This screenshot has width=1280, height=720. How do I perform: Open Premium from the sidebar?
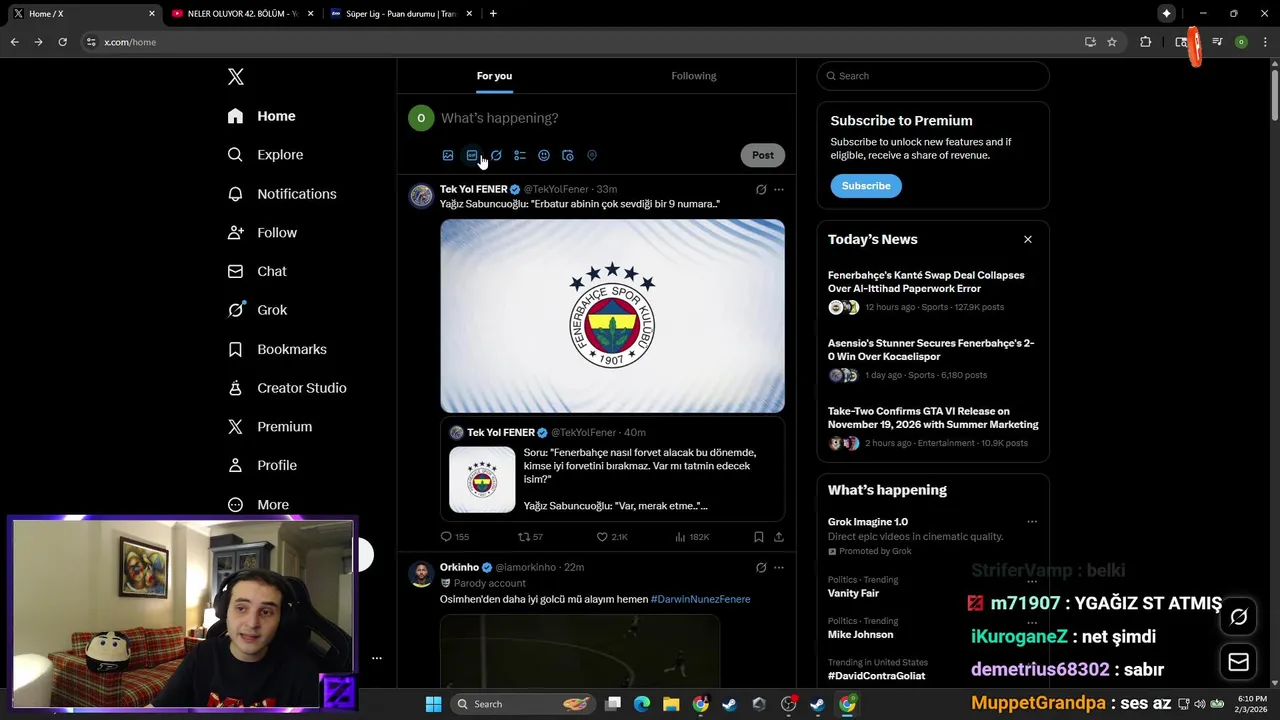pos(270,427)
